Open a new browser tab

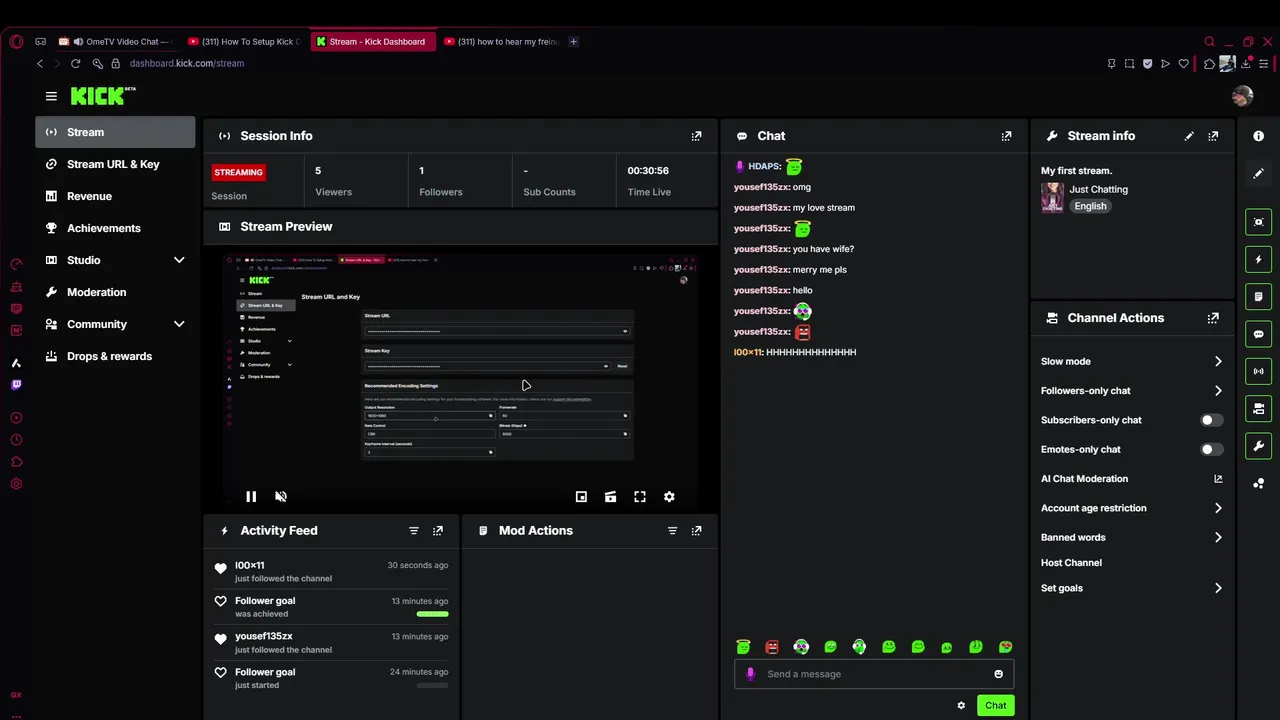(573, 42)
